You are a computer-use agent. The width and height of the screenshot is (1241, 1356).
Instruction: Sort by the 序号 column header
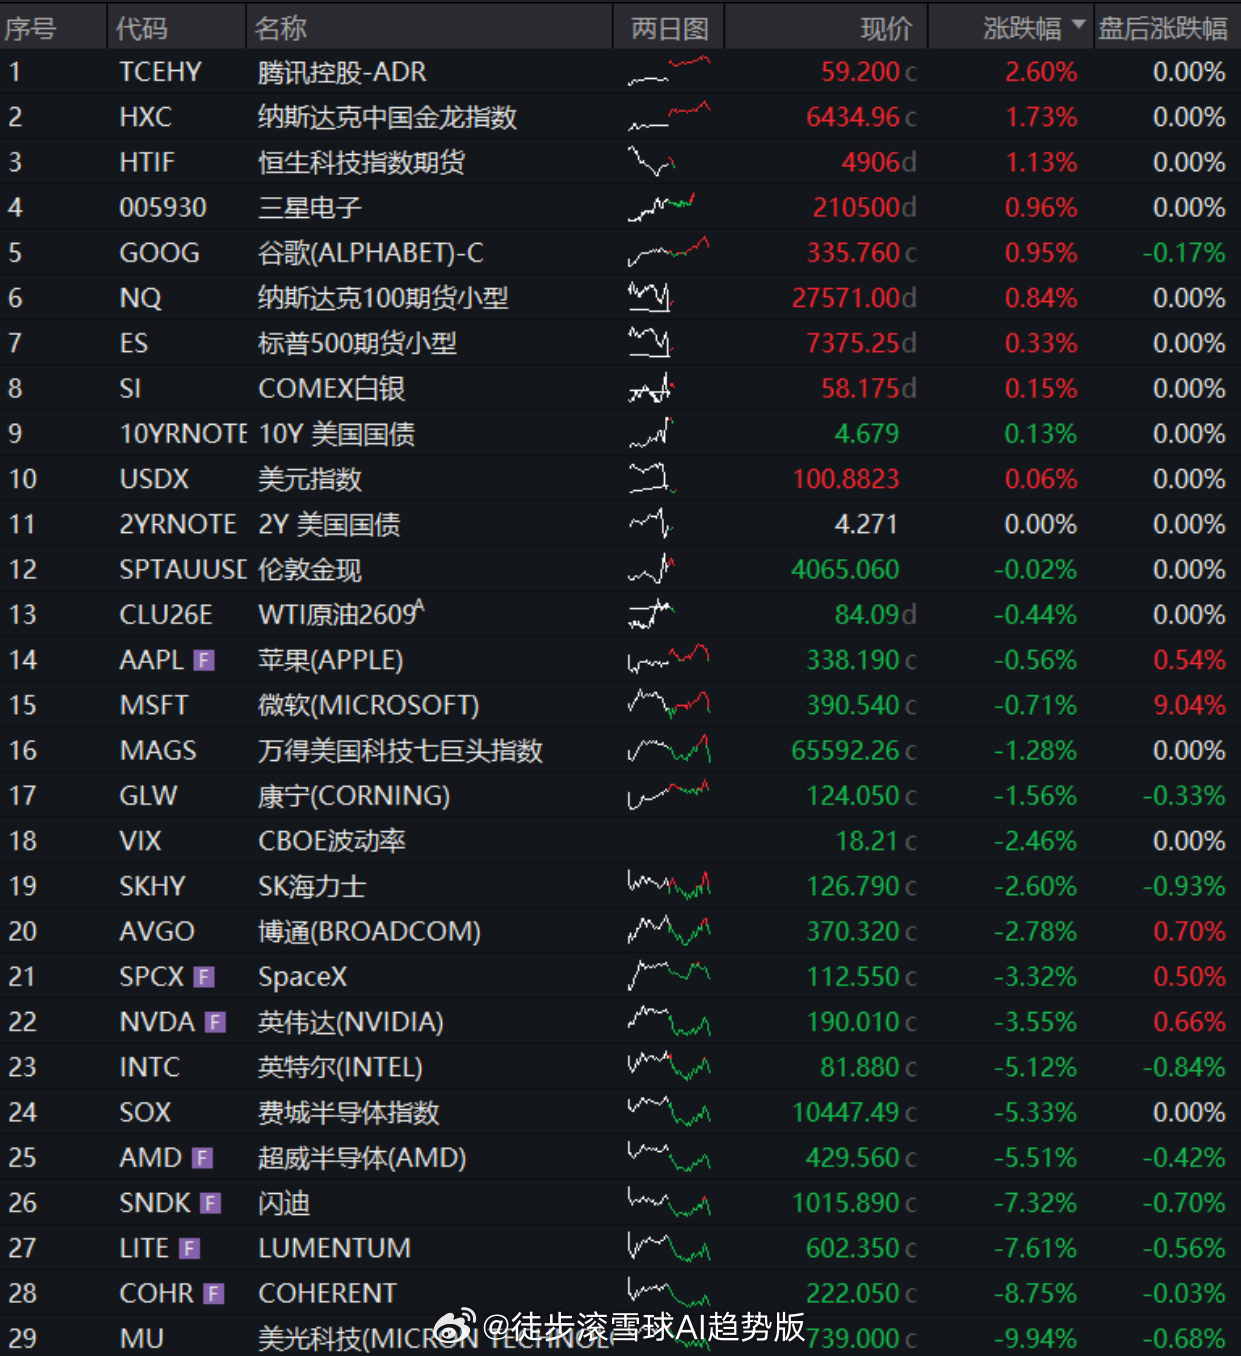[30, 28]
